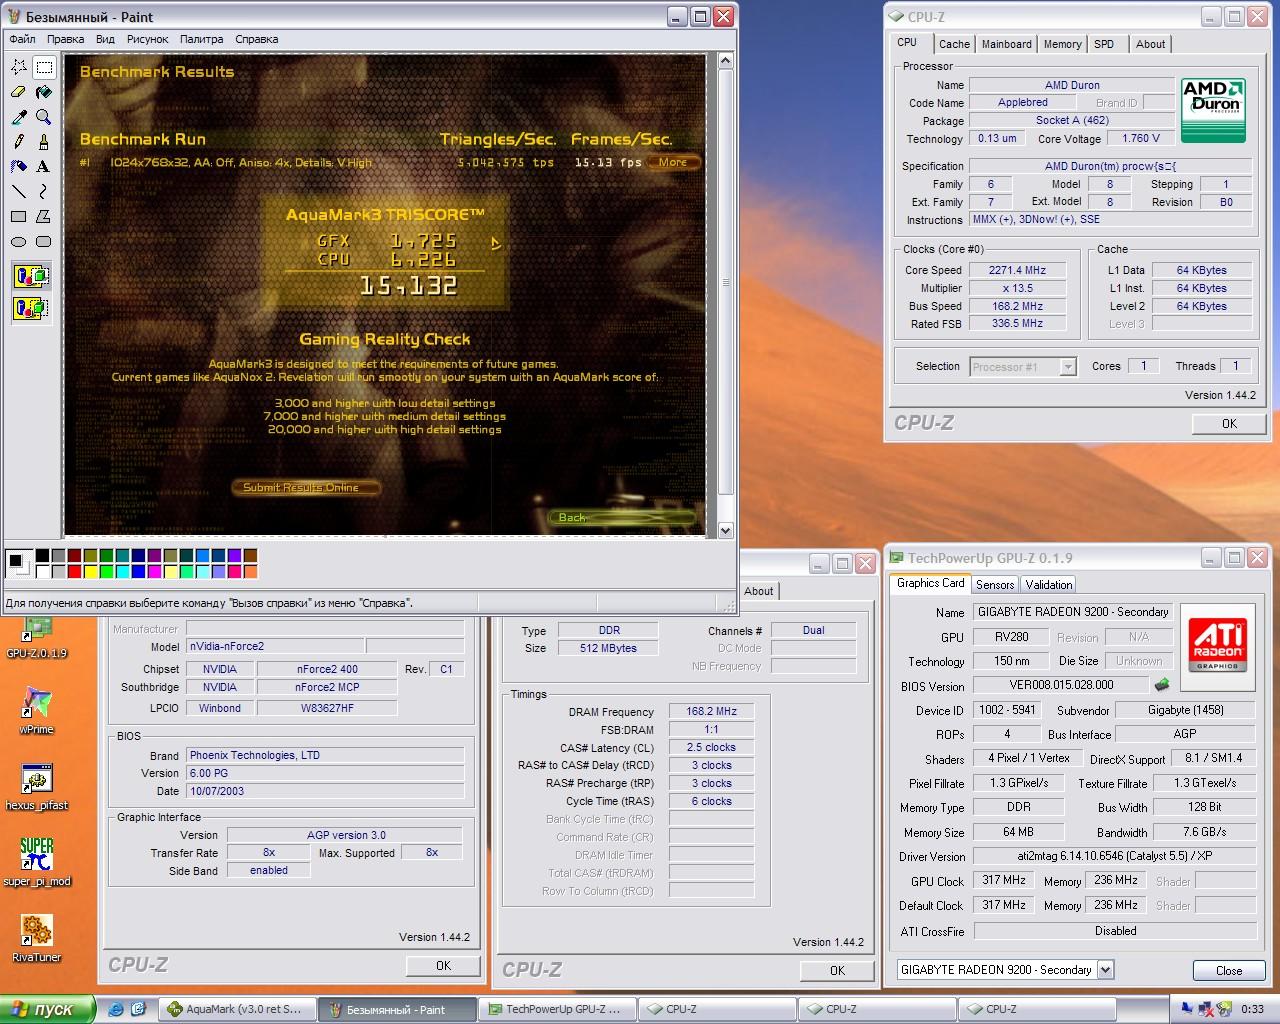
Task: Choose the Brush tool in Paint
Action: click(44, 142)
